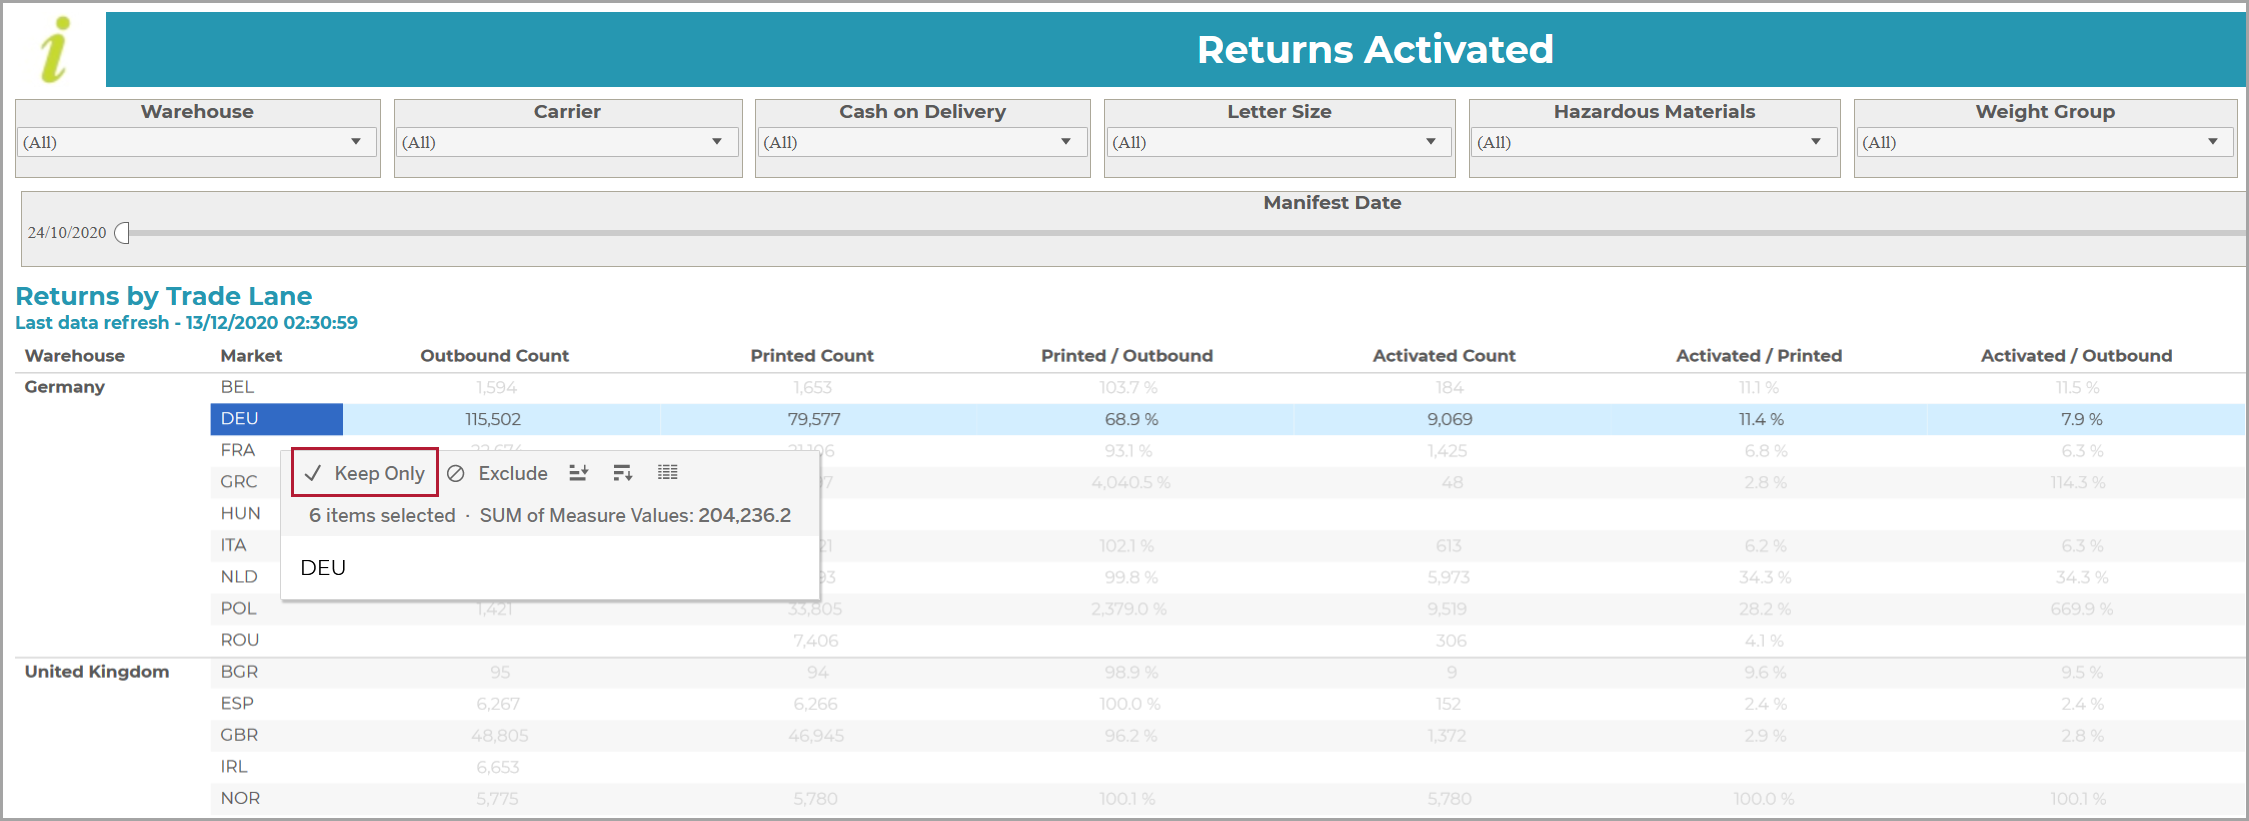Viewport: 2249px width, 821px height.
Task: Open the Weight Group dropdown
Action: (2045, 142)
